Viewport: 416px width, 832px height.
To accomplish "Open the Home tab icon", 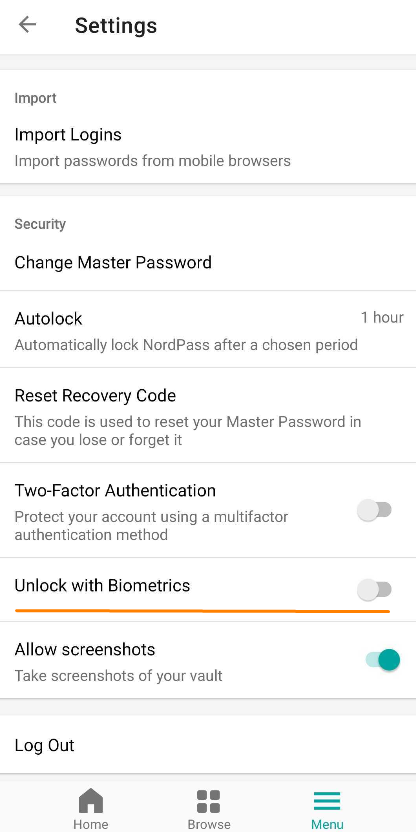I will [x=91, y=800].
